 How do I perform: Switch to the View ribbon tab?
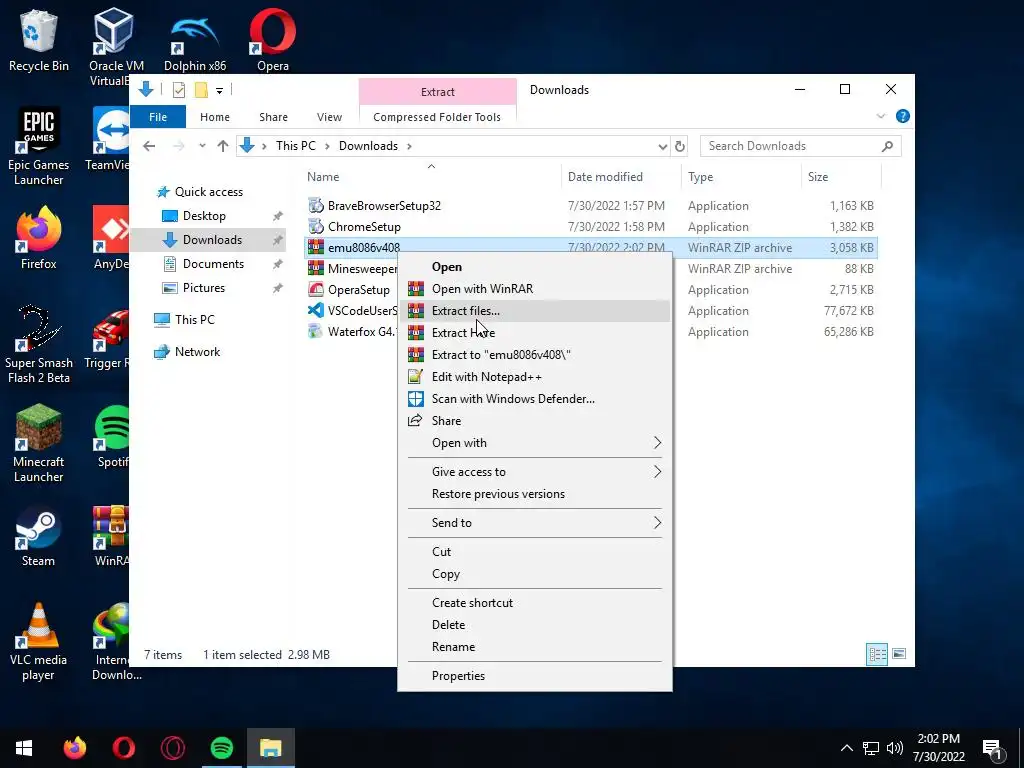click(329, 117)
